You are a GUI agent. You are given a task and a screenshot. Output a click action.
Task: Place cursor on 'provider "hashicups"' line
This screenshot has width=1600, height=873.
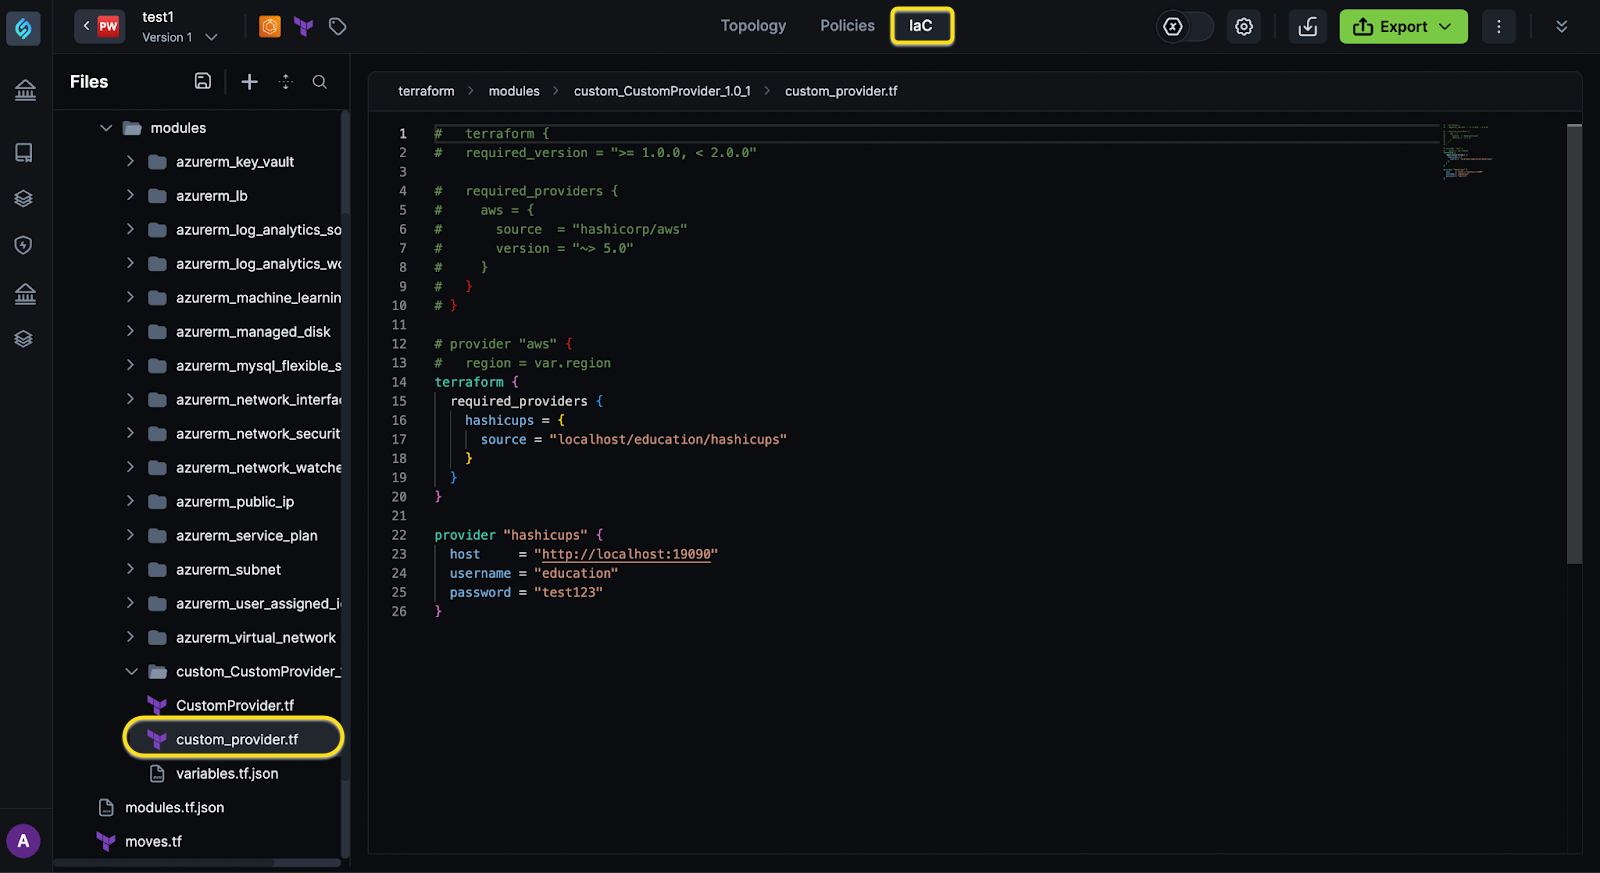pos(518,535)
